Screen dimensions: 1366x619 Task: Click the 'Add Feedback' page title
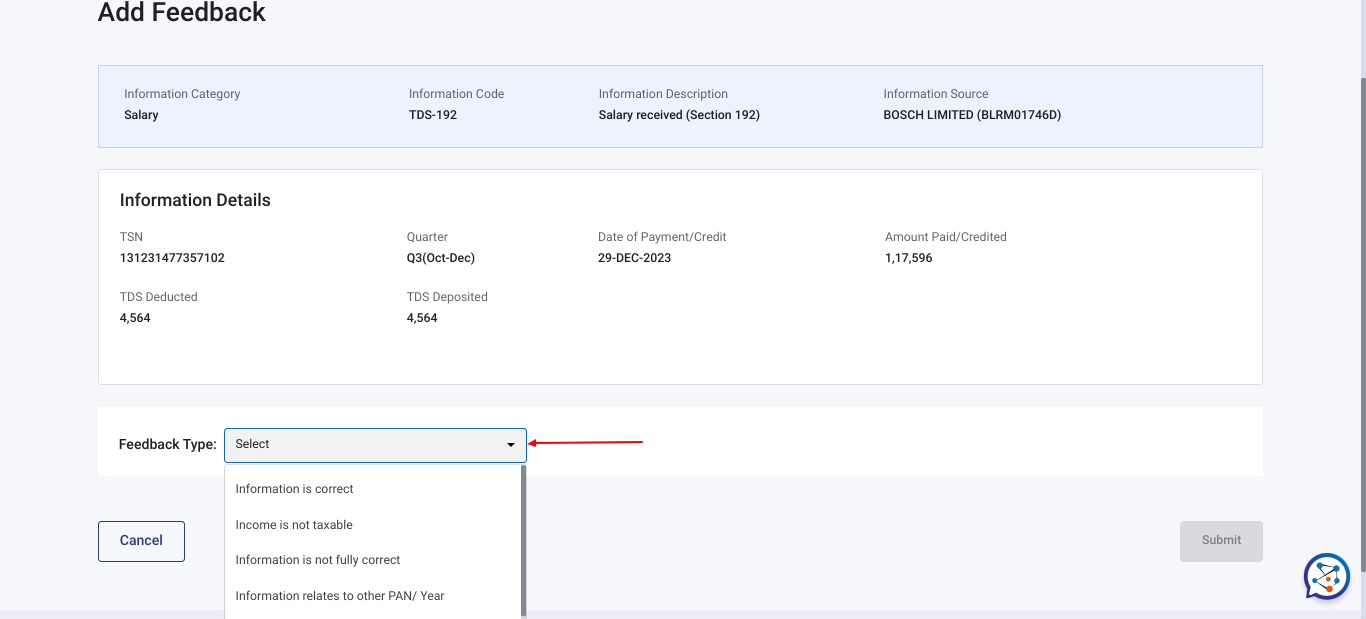click(182, 13)
